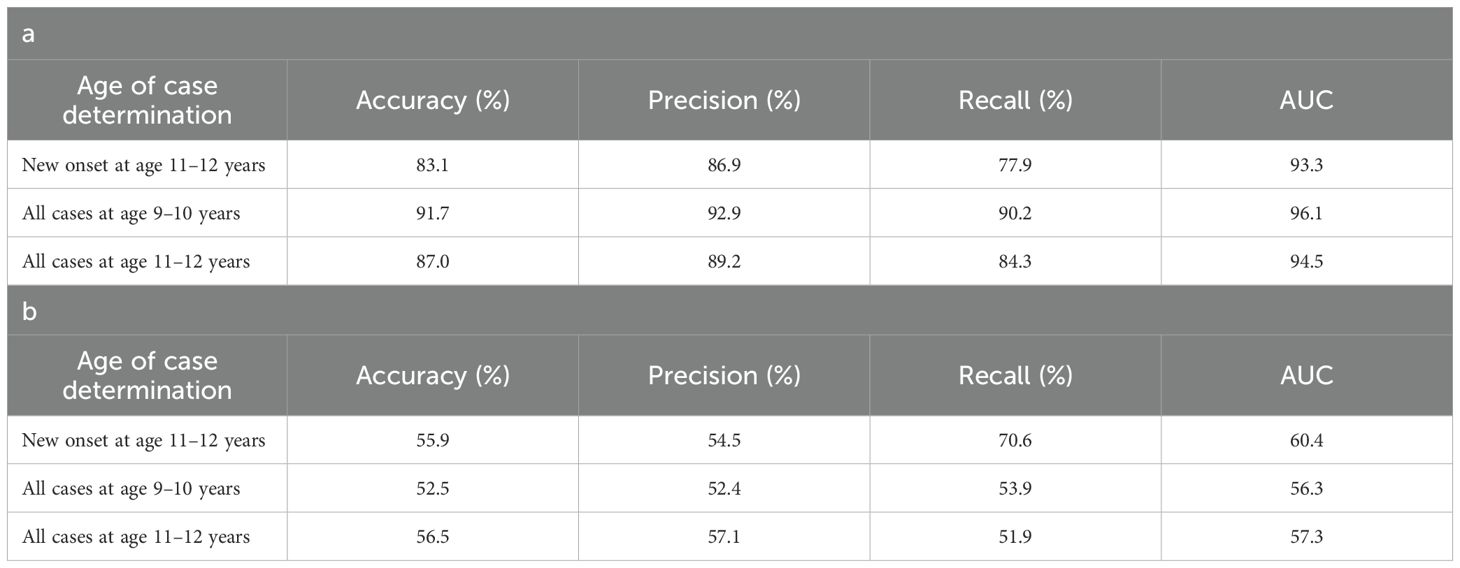Image resolution: width=1460 pixels, height=568 pixels.
Task: Select the accuracy value 83.1
Action: click(x=432, y=165)
